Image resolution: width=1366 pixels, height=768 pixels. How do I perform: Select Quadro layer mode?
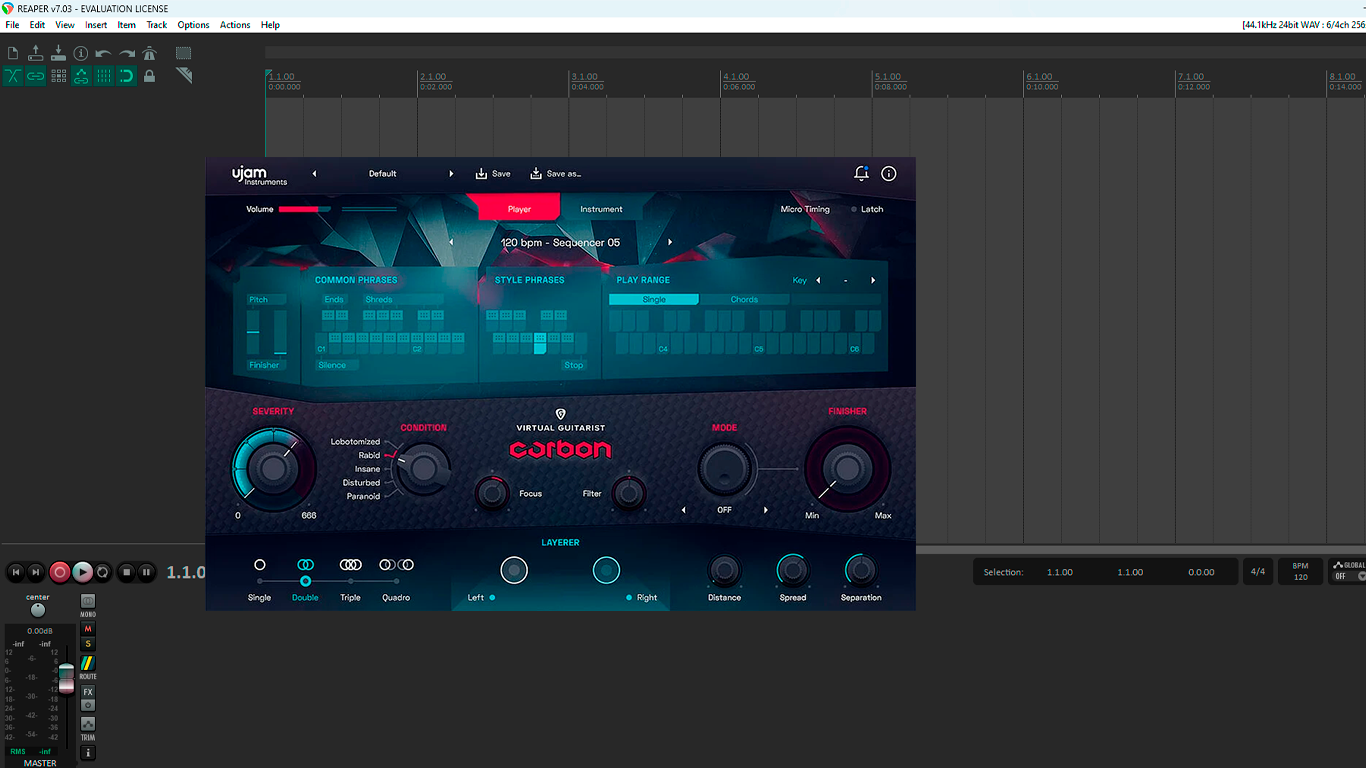click(x=396, y=579)
